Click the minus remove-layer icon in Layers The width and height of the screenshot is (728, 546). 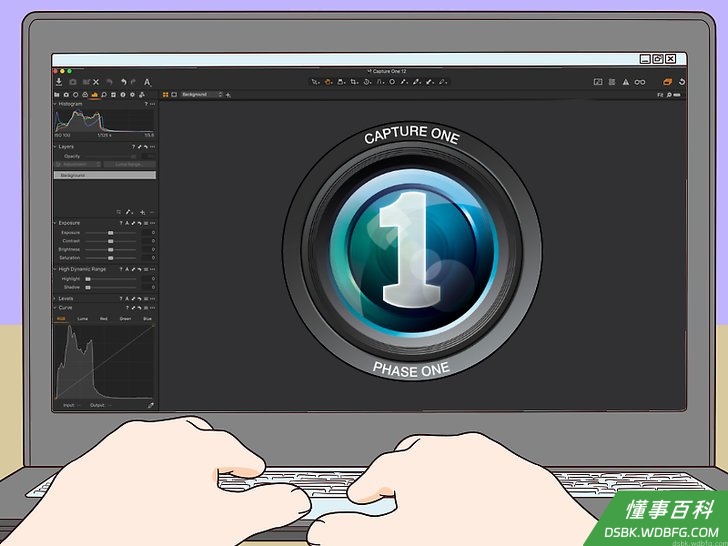pyautogui.click(x=152, y=212)
